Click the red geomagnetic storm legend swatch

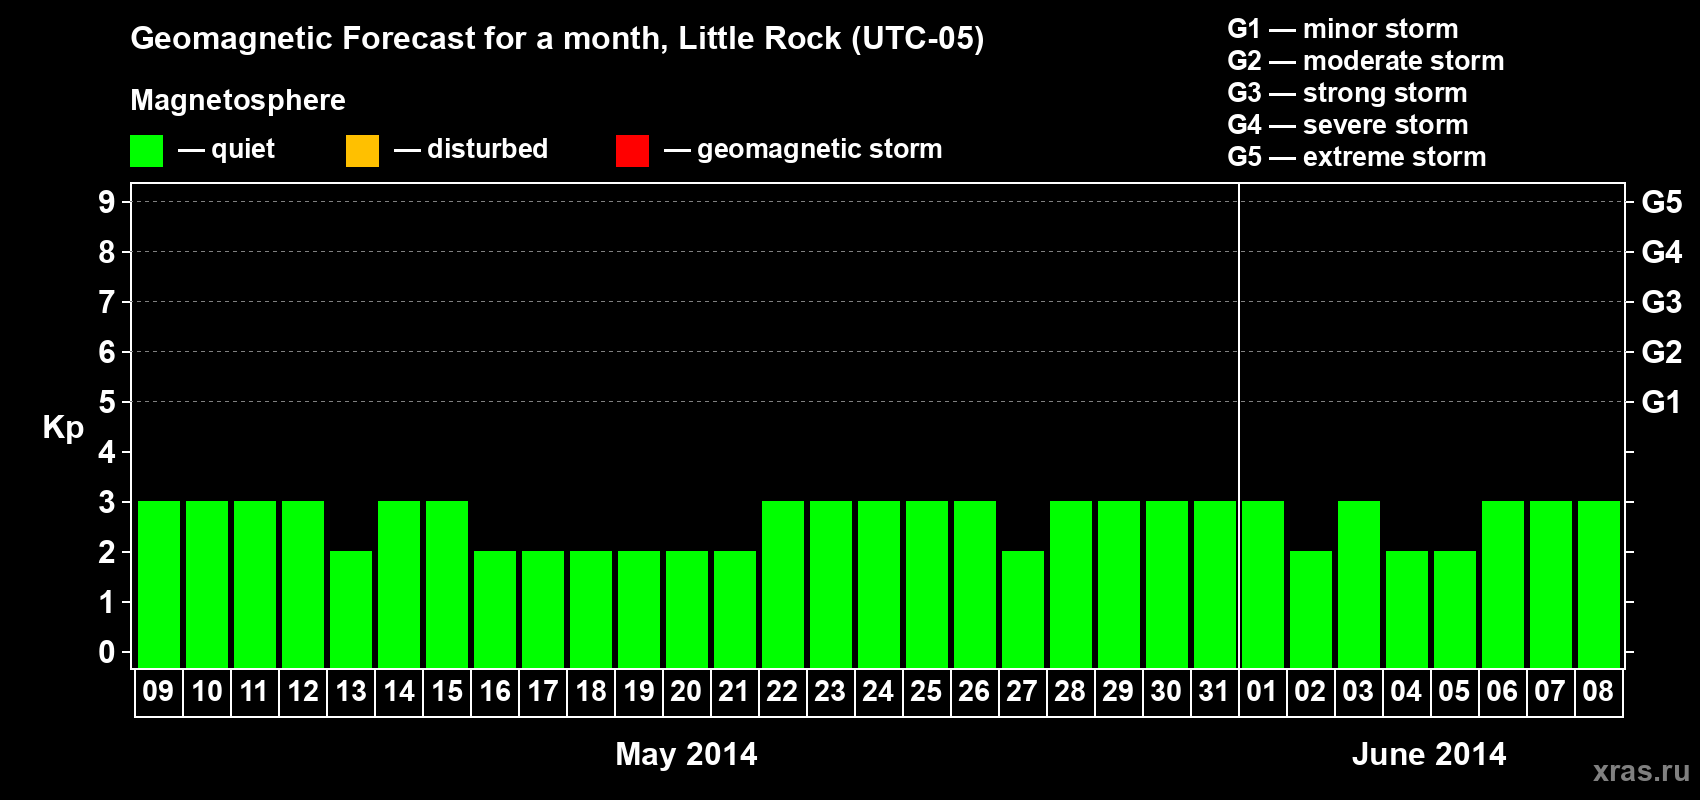632,151
